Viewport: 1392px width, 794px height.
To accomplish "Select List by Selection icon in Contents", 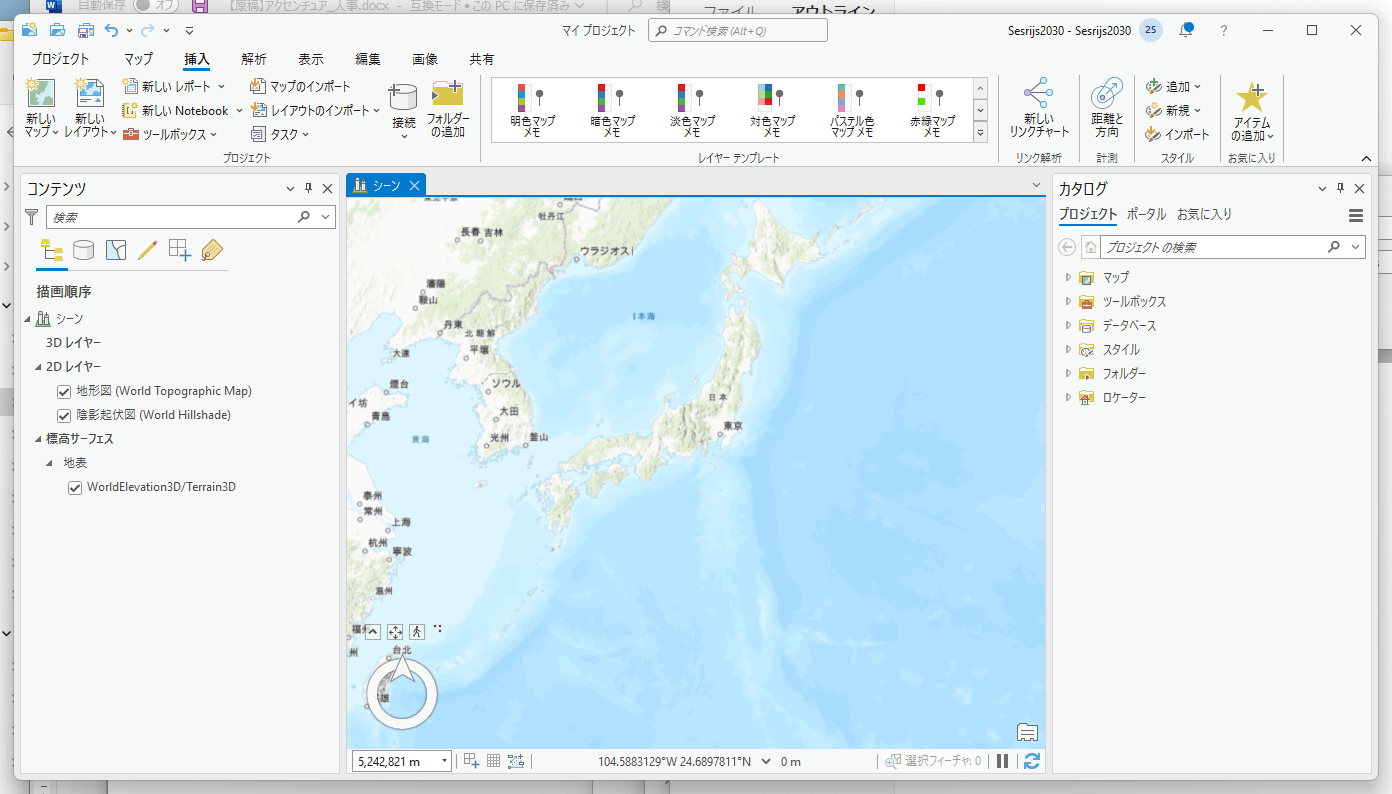I will pos(116,251).
